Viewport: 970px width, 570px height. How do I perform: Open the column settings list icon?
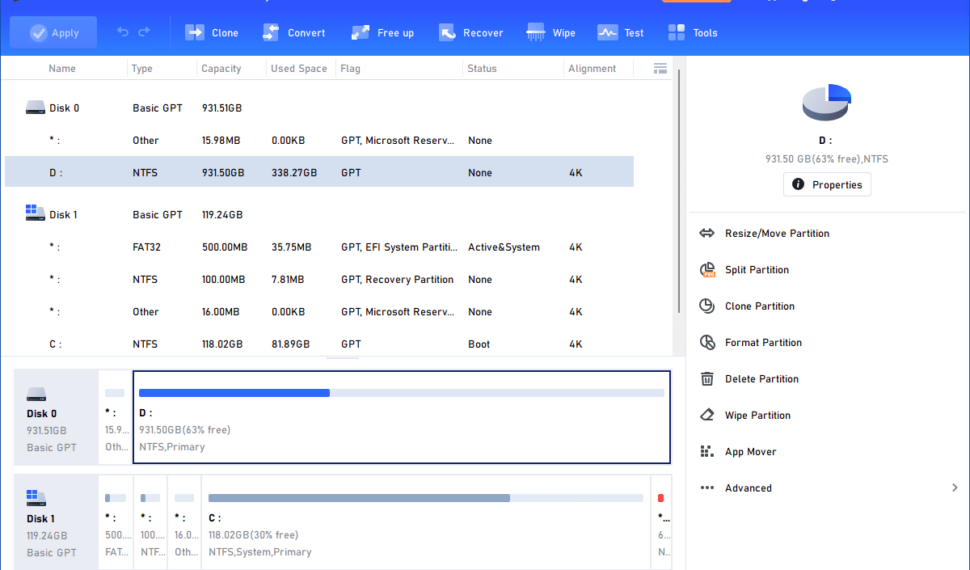click(x=660, y=68)
